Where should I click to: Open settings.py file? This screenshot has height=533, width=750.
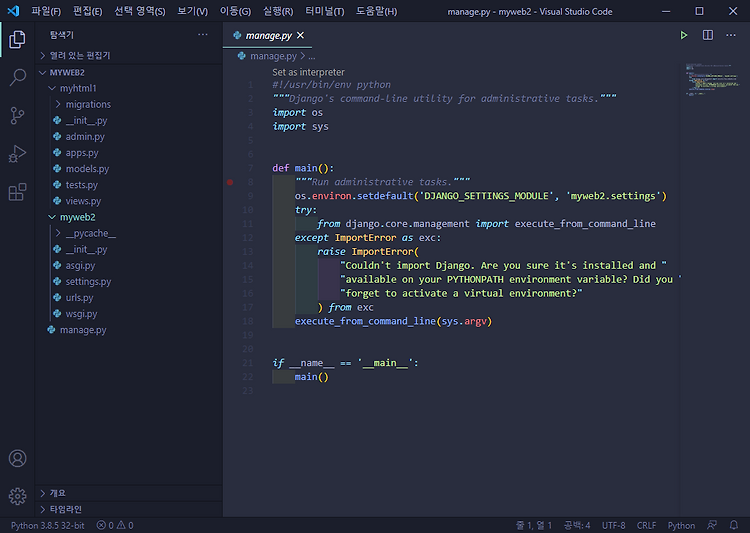click(88, 281)
